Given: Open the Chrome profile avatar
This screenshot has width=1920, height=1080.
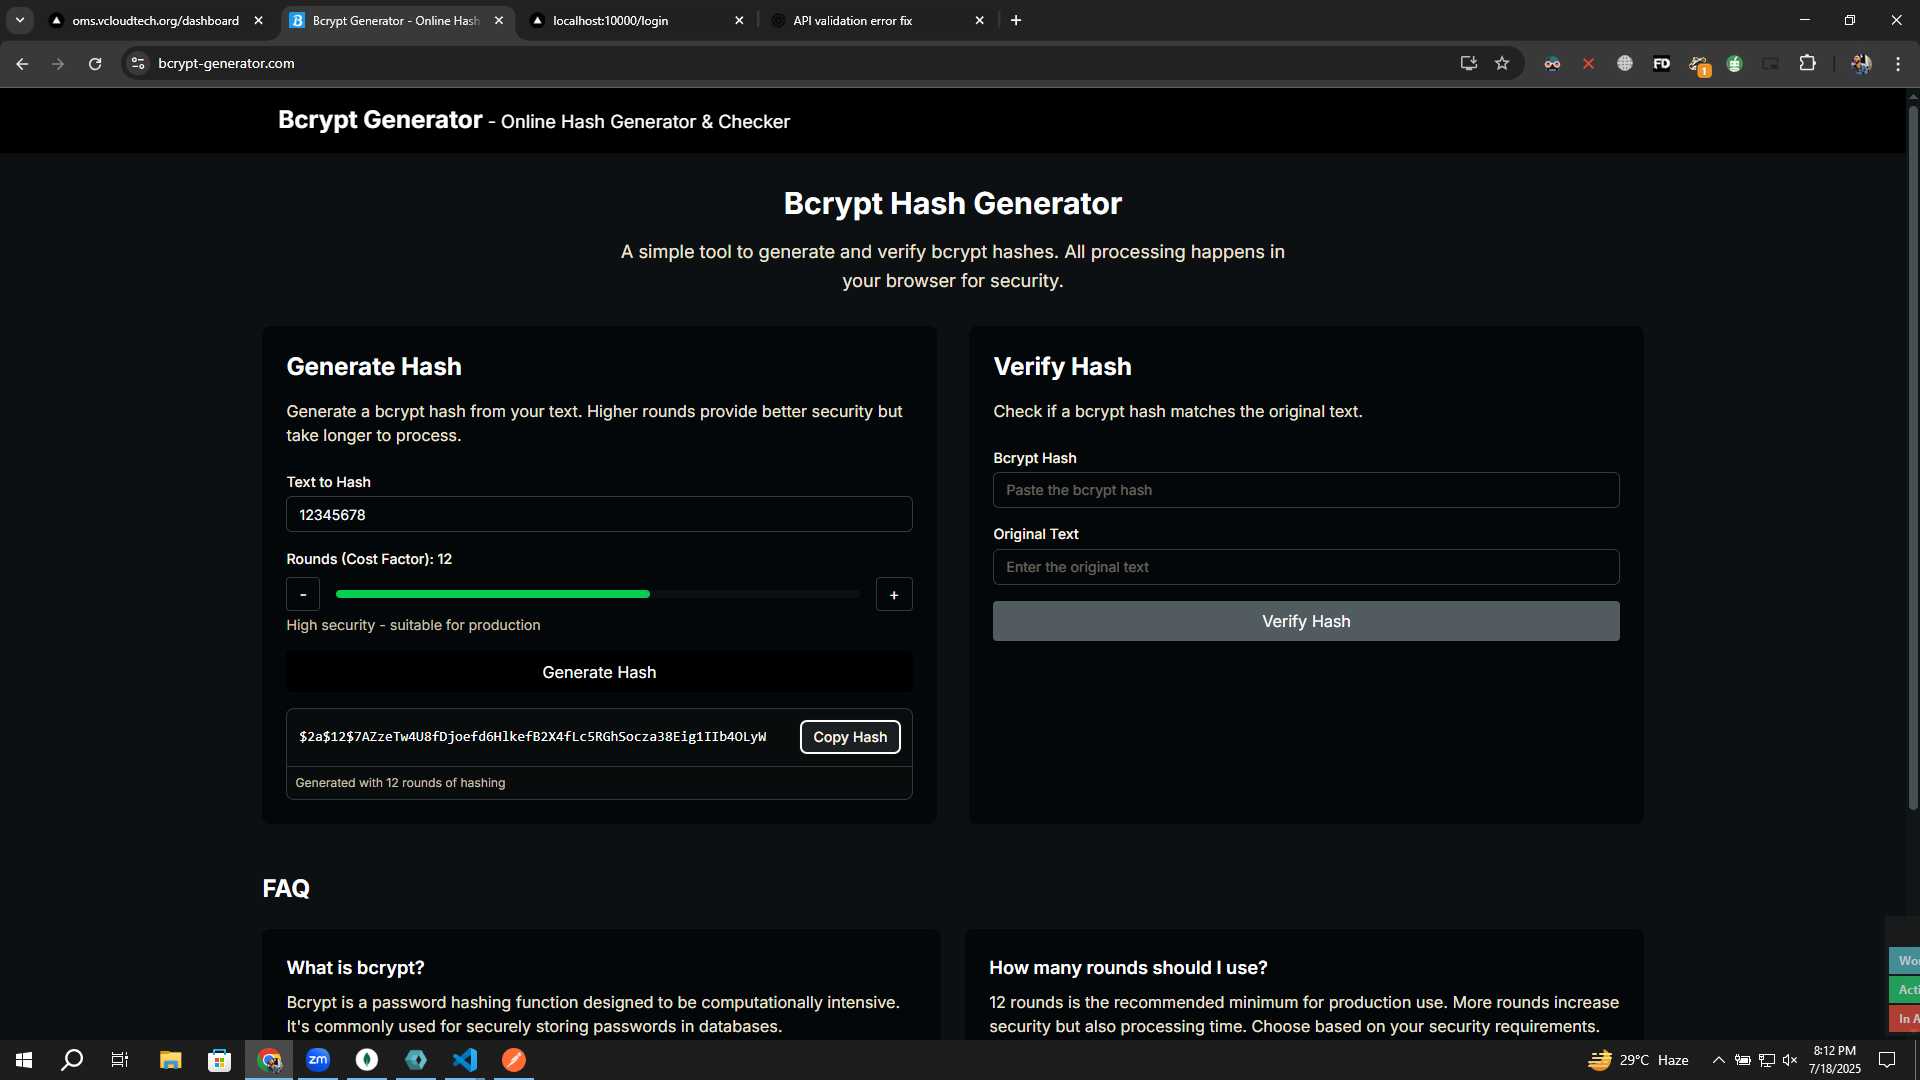Looking at the screenshot, I should click(1861, 63).
